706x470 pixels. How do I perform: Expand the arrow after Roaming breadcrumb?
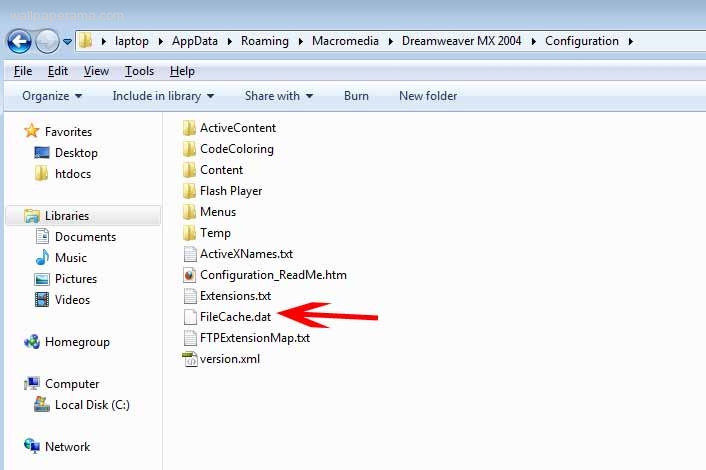[x=300, y=41]
